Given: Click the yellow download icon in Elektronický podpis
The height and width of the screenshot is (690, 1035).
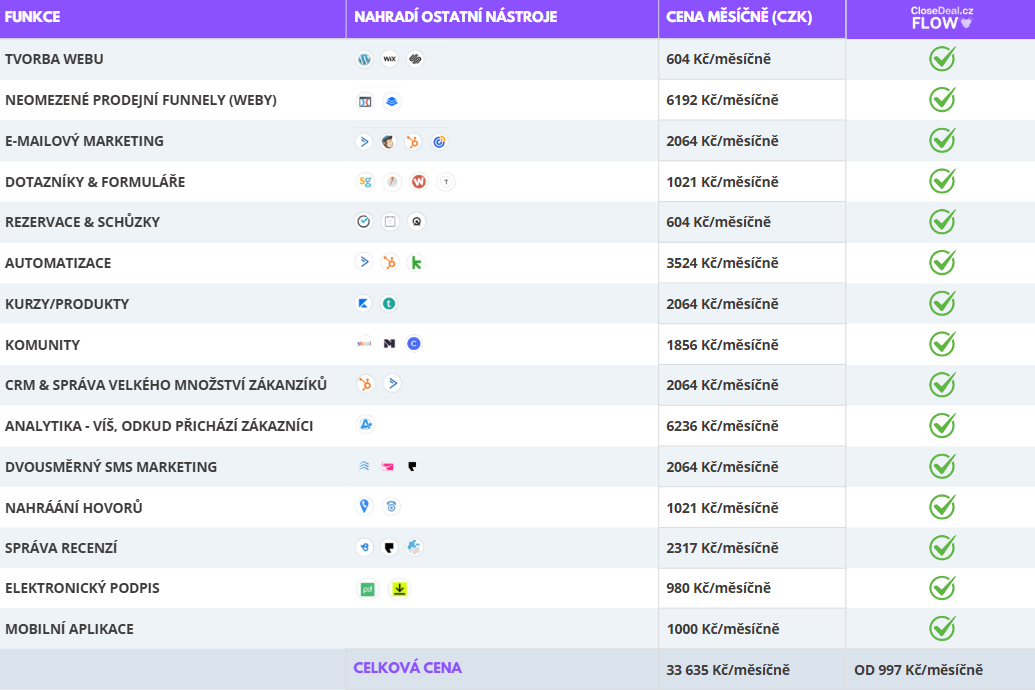Looking at the screenshot, I should 399,589.
